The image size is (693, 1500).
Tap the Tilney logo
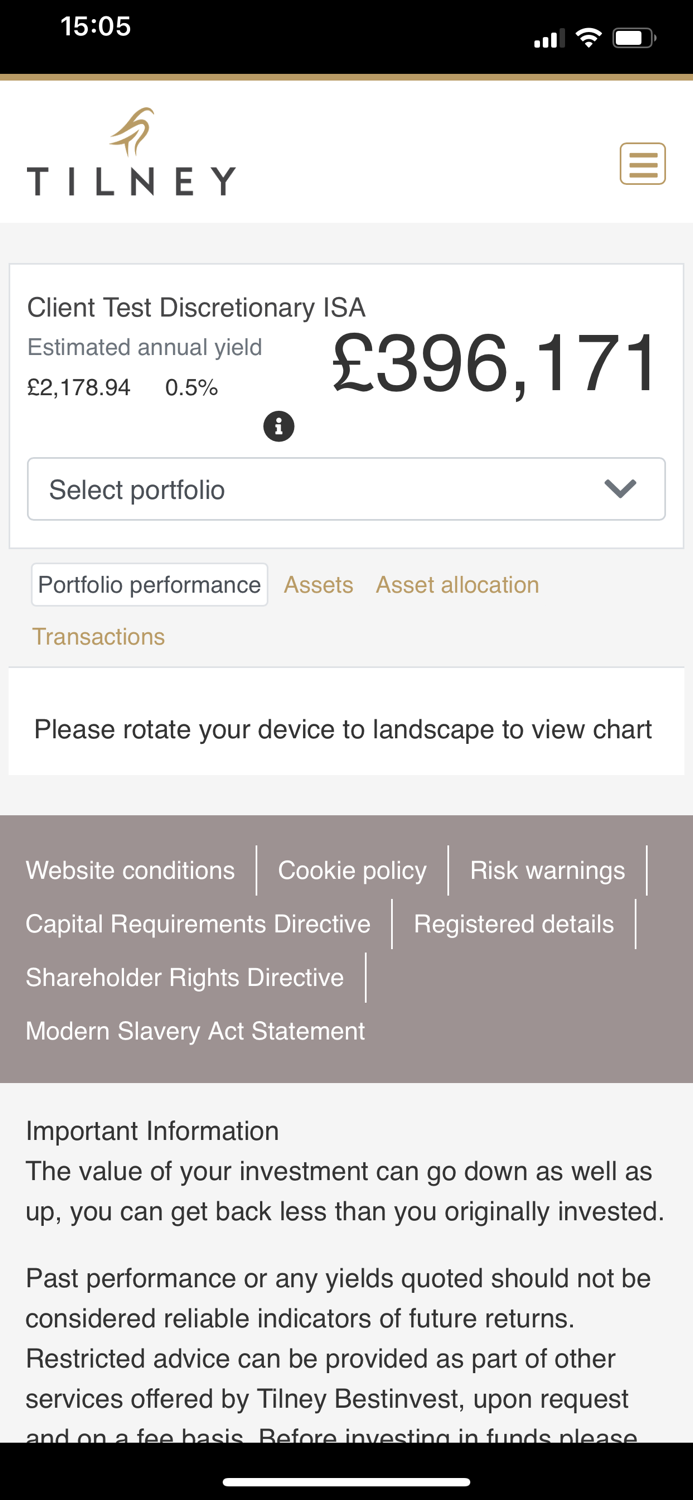tap(131, 153)
